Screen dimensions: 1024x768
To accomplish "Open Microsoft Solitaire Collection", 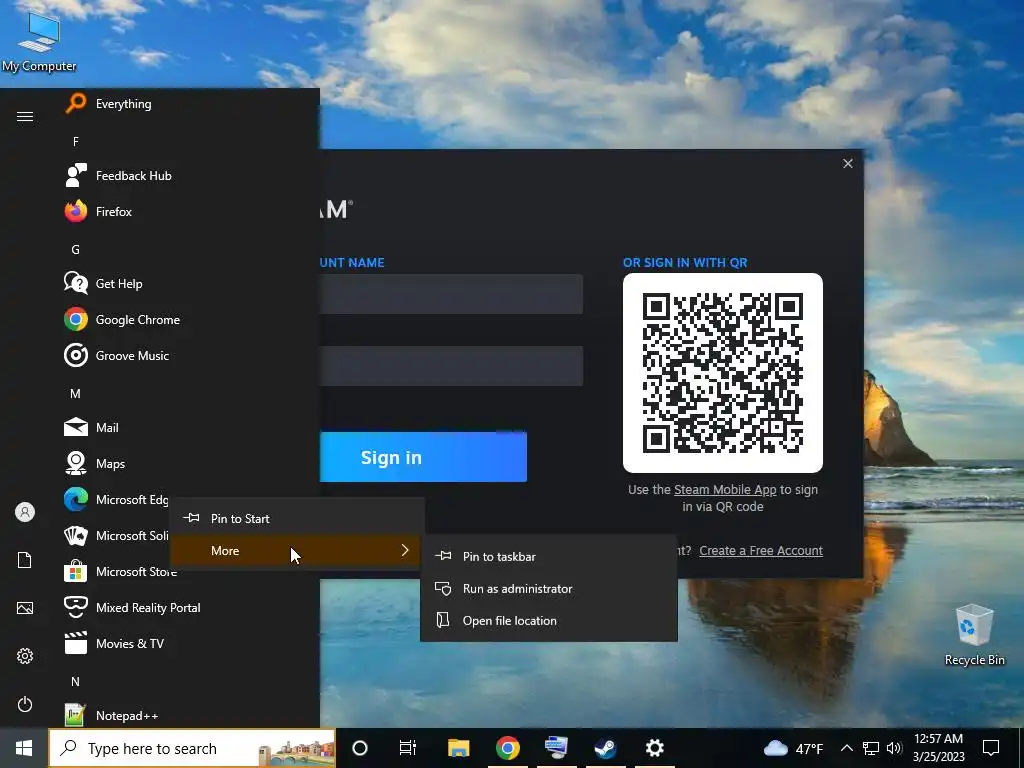I will click(x=114, y=536).
